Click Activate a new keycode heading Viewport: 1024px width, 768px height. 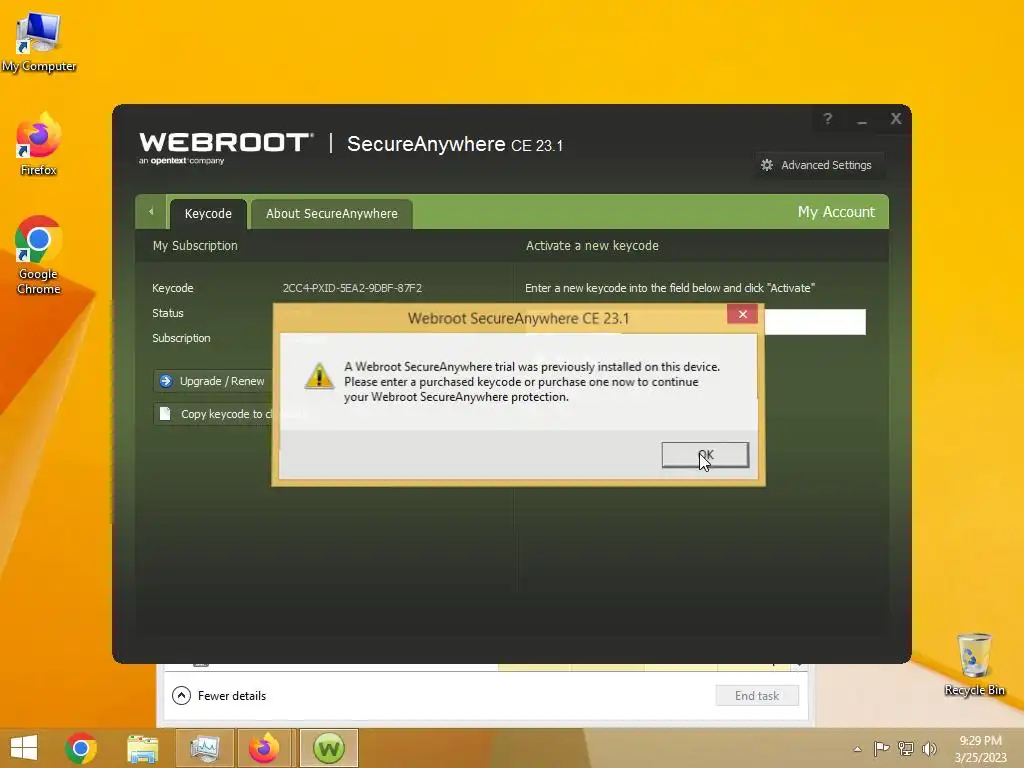click(x=592, y=246)
